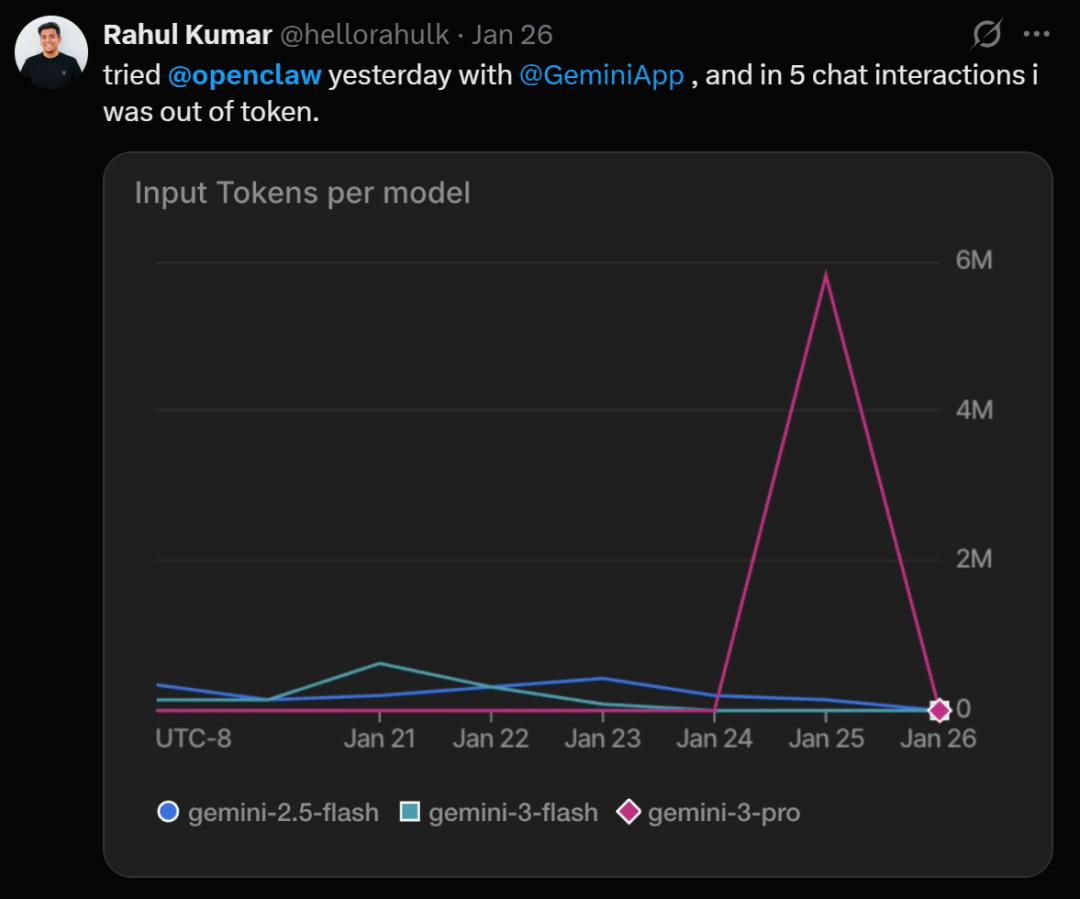
Task: Open the @openclaw mention link
Action: point(245,76)
